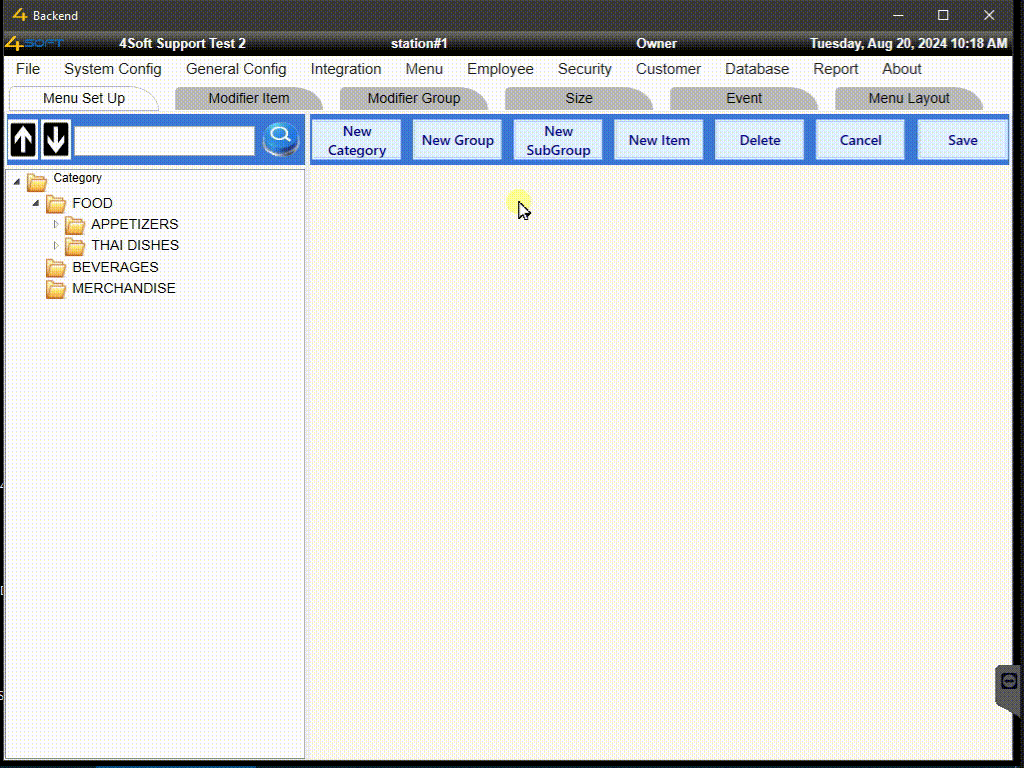Click the Save button
This screenshot has height=768, width=1024.
963,140
